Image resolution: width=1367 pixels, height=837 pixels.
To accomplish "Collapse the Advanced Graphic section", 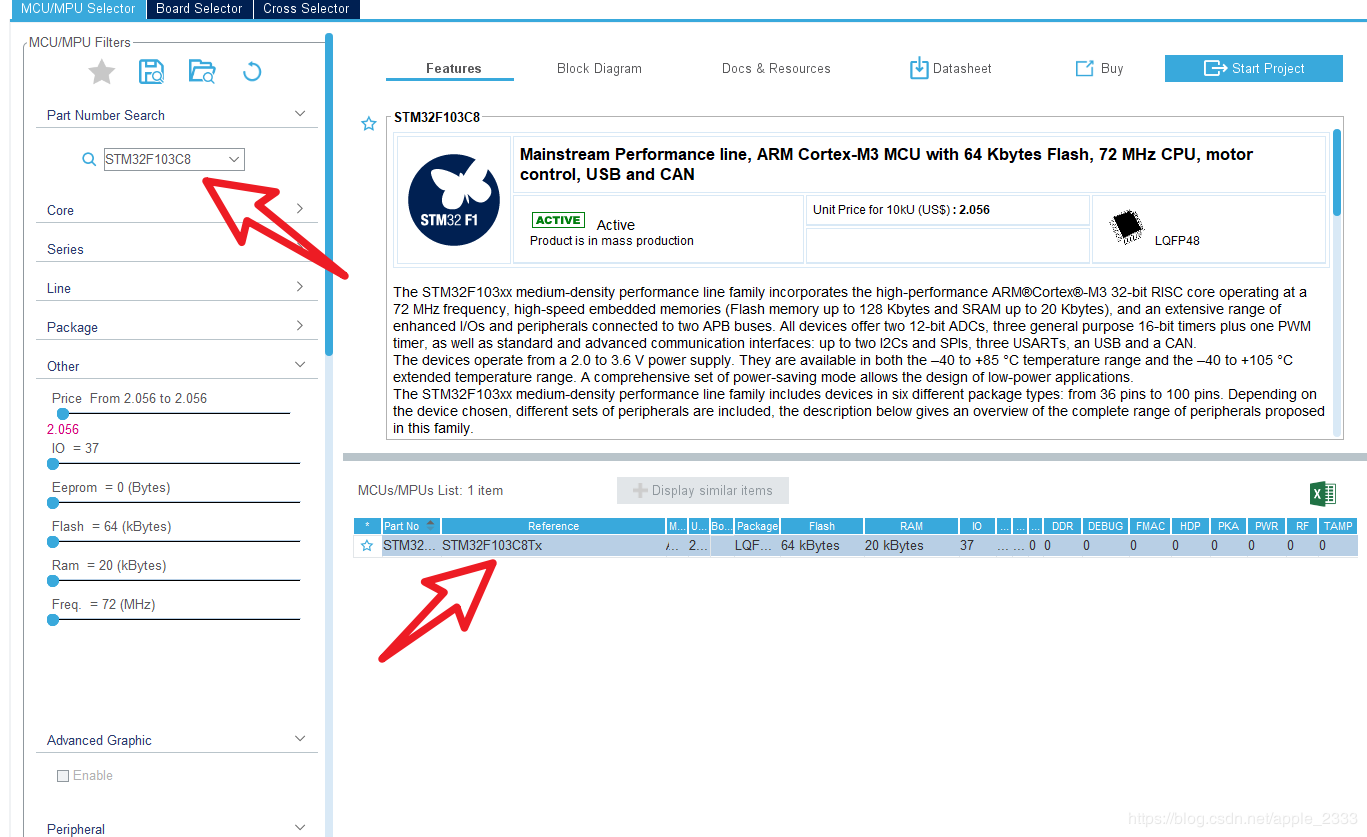I will coord(300,739).
